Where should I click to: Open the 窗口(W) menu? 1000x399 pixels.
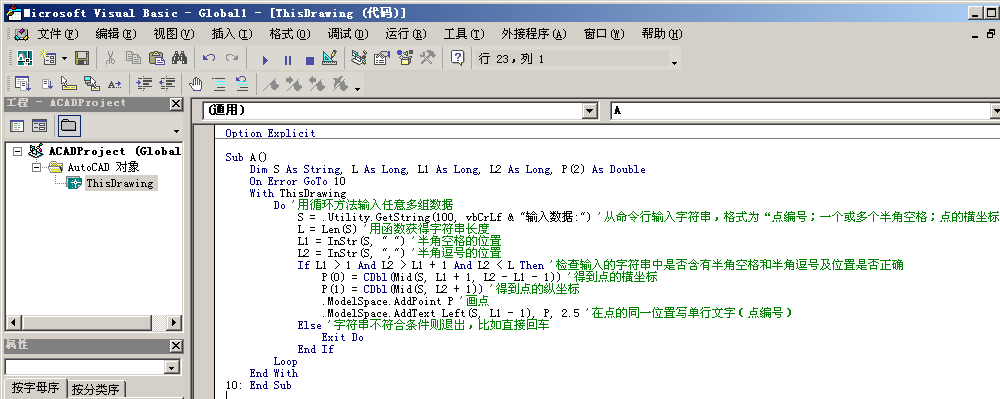point(604,34)
